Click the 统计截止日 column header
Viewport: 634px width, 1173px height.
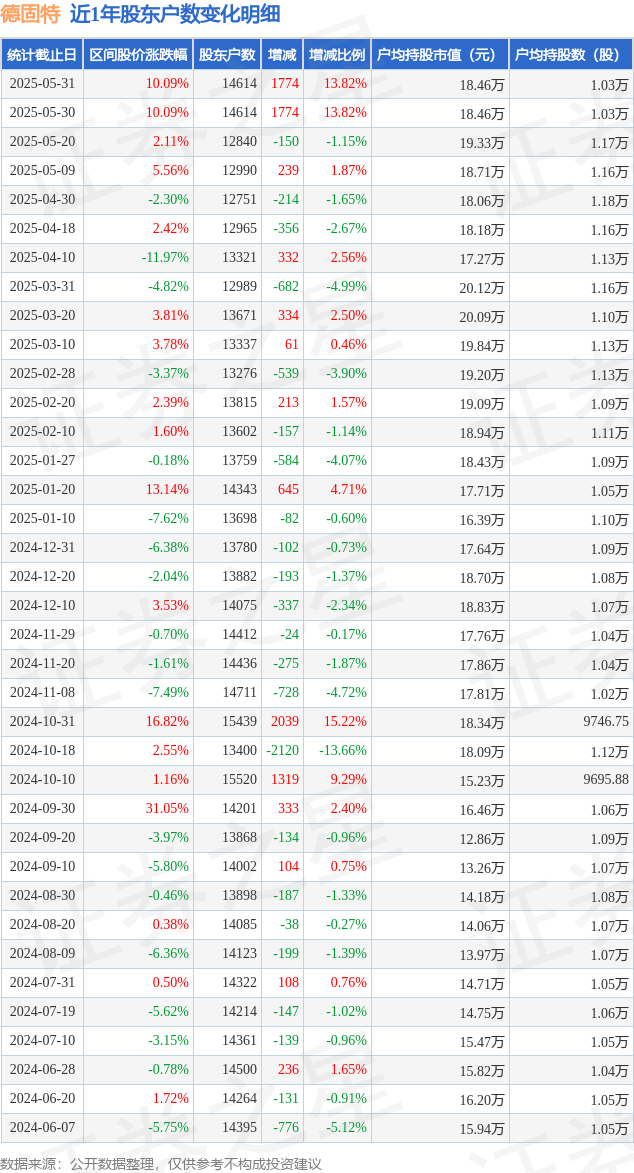click(42, 55)
